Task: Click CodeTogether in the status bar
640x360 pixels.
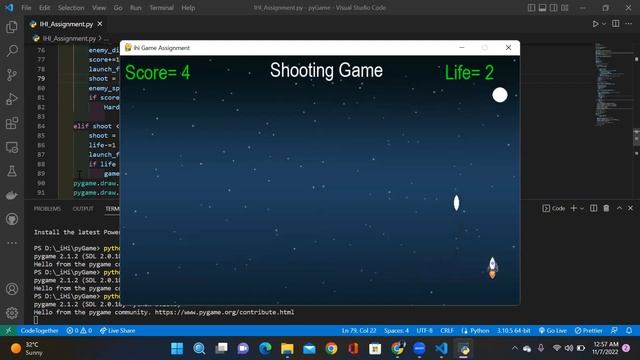Action: tap(39, 331)
